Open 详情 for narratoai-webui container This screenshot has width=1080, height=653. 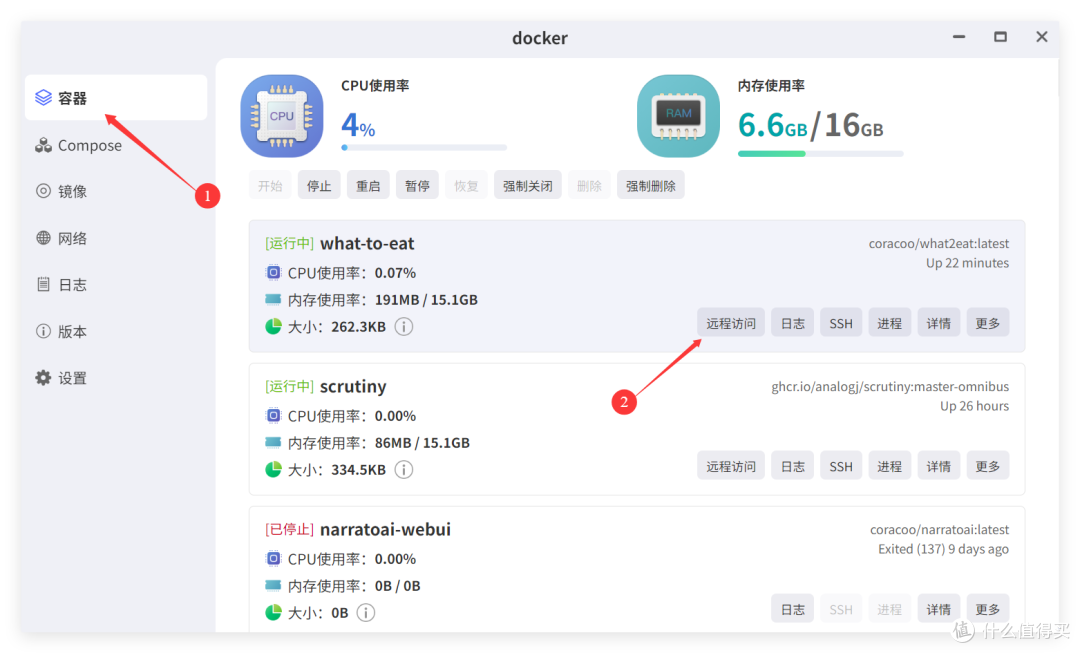click(938, 608)
